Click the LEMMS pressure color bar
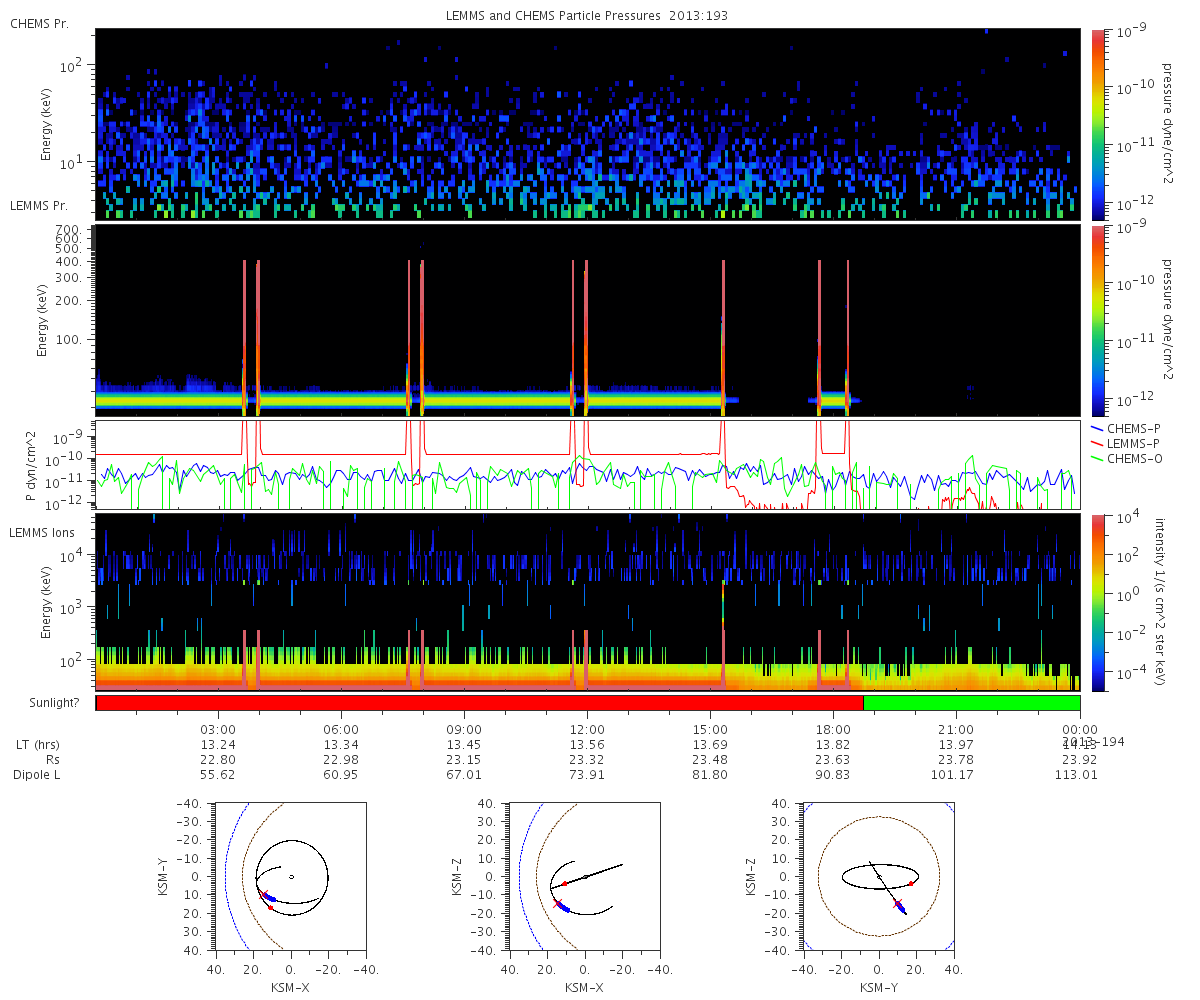Screen dimensions: 1200x1000 (1098, 320)
